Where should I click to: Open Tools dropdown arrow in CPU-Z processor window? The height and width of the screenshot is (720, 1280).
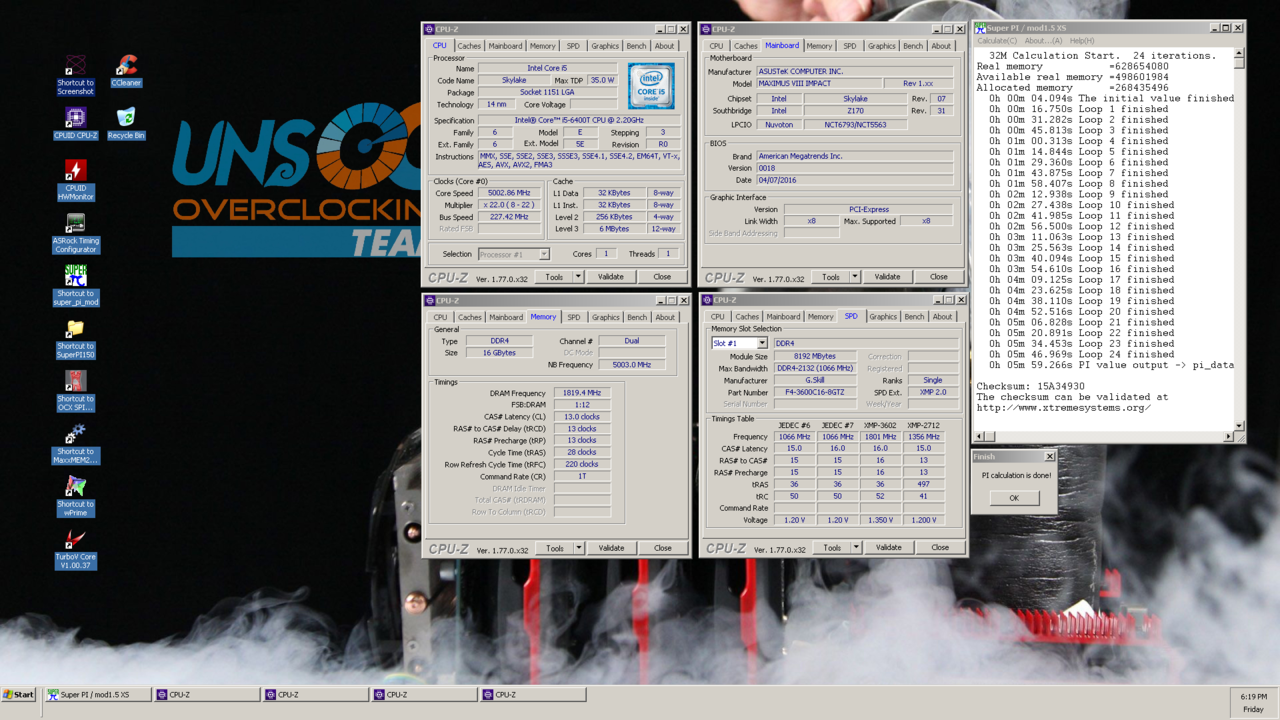click(x=578, y=277)
